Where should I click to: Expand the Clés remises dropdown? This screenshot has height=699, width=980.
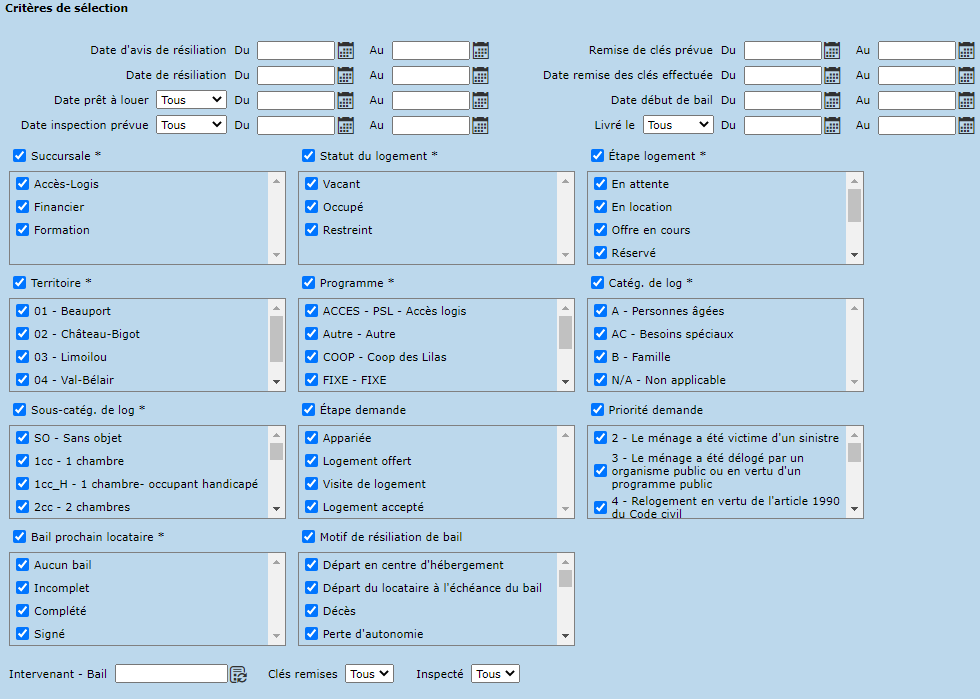point(369,674)
